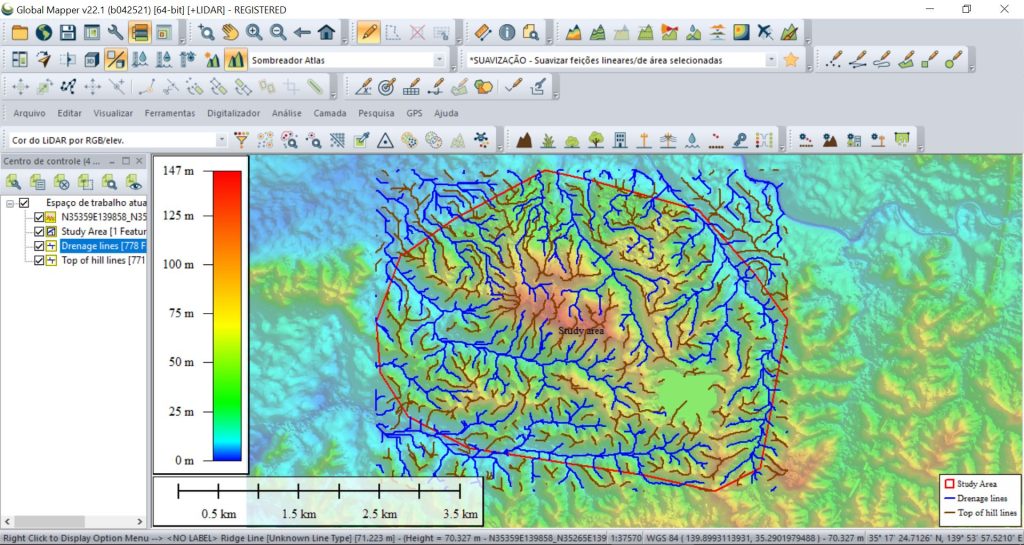Click the star favorites icon
This screenshot has height=545, width=1024.
[x=791, y=60]
